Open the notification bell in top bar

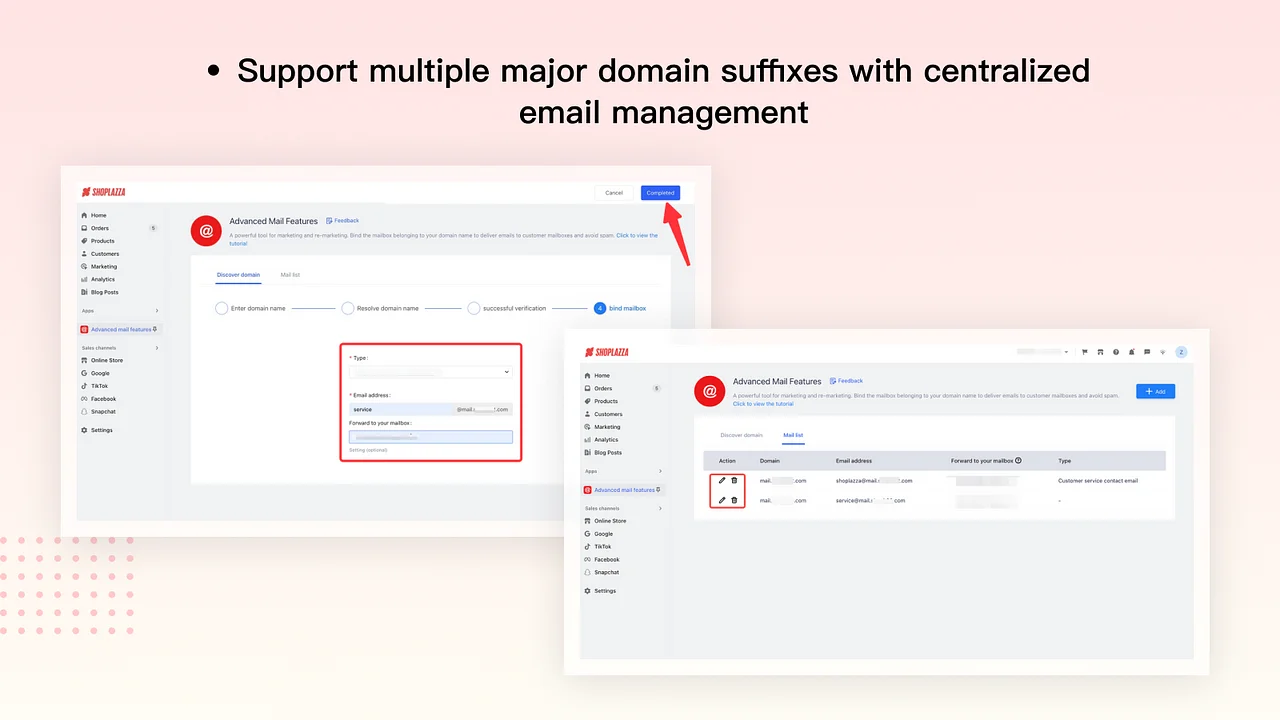(1131, 352)
